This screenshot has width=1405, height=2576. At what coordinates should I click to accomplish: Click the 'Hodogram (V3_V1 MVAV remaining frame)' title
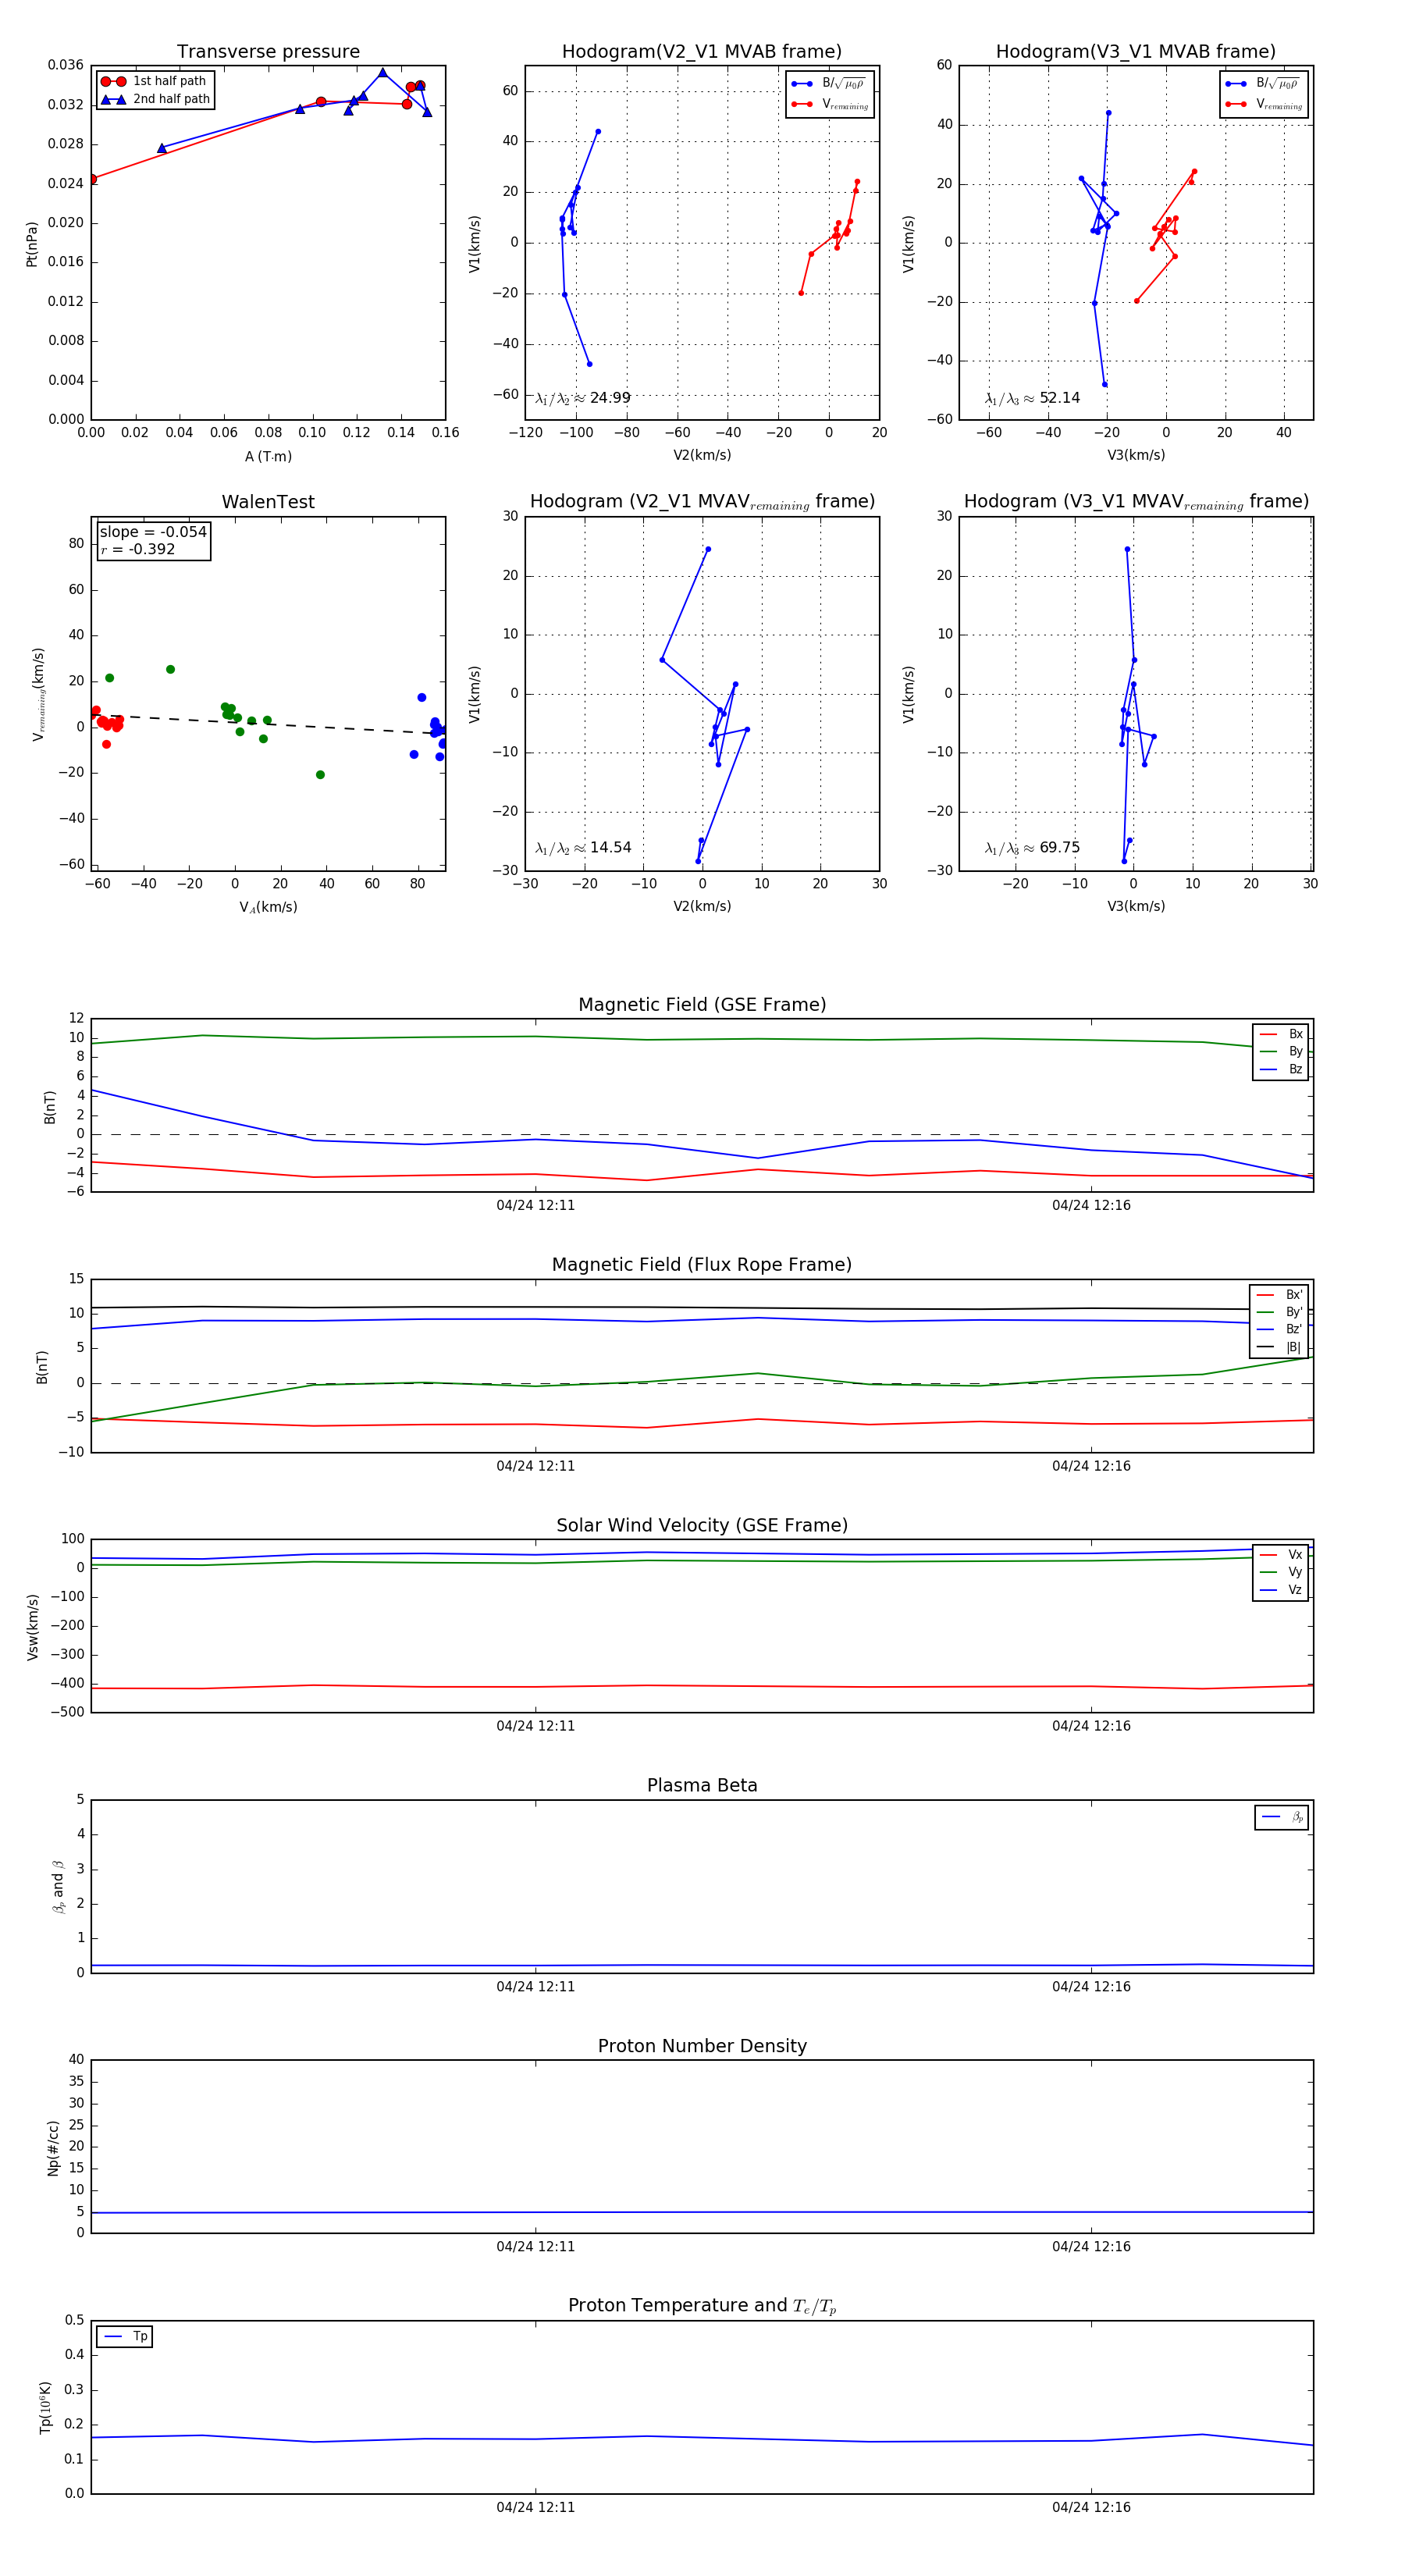tap(1136, 502)
